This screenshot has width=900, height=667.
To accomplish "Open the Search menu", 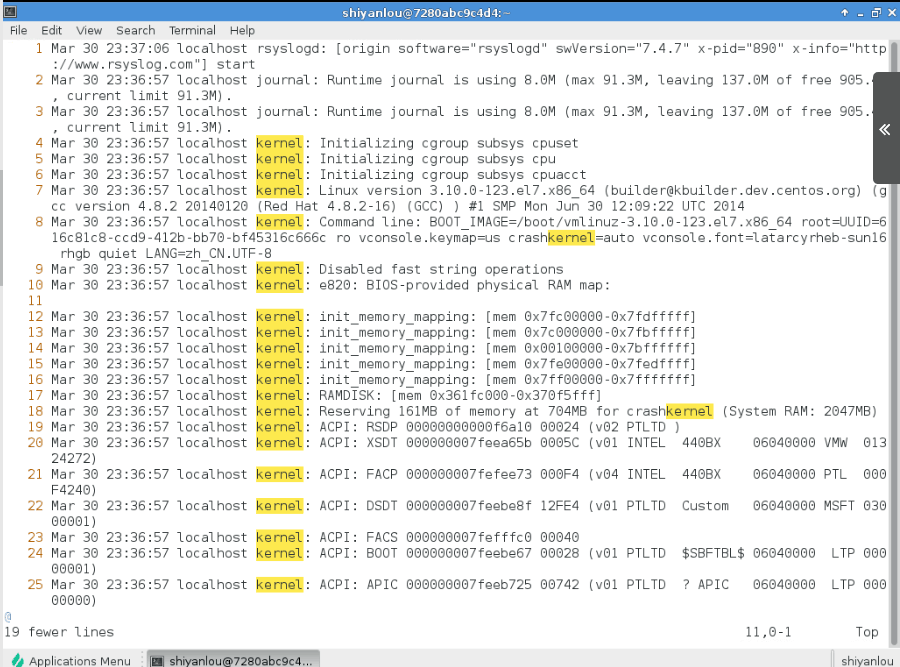I will [x=135, y=30].
